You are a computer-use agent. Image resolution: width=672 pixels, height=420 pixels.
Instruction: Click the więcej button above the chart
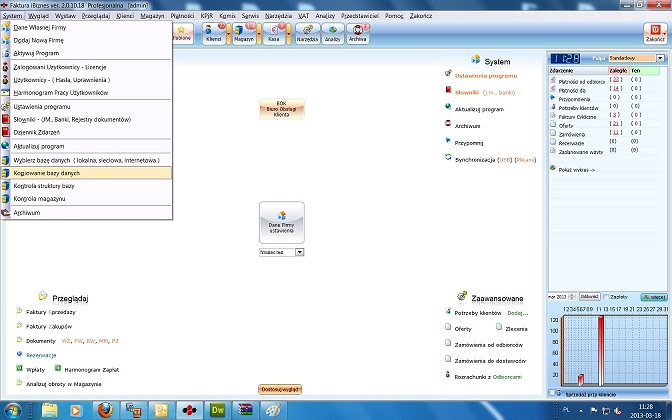pyautogui.click(x=654, y=297)
